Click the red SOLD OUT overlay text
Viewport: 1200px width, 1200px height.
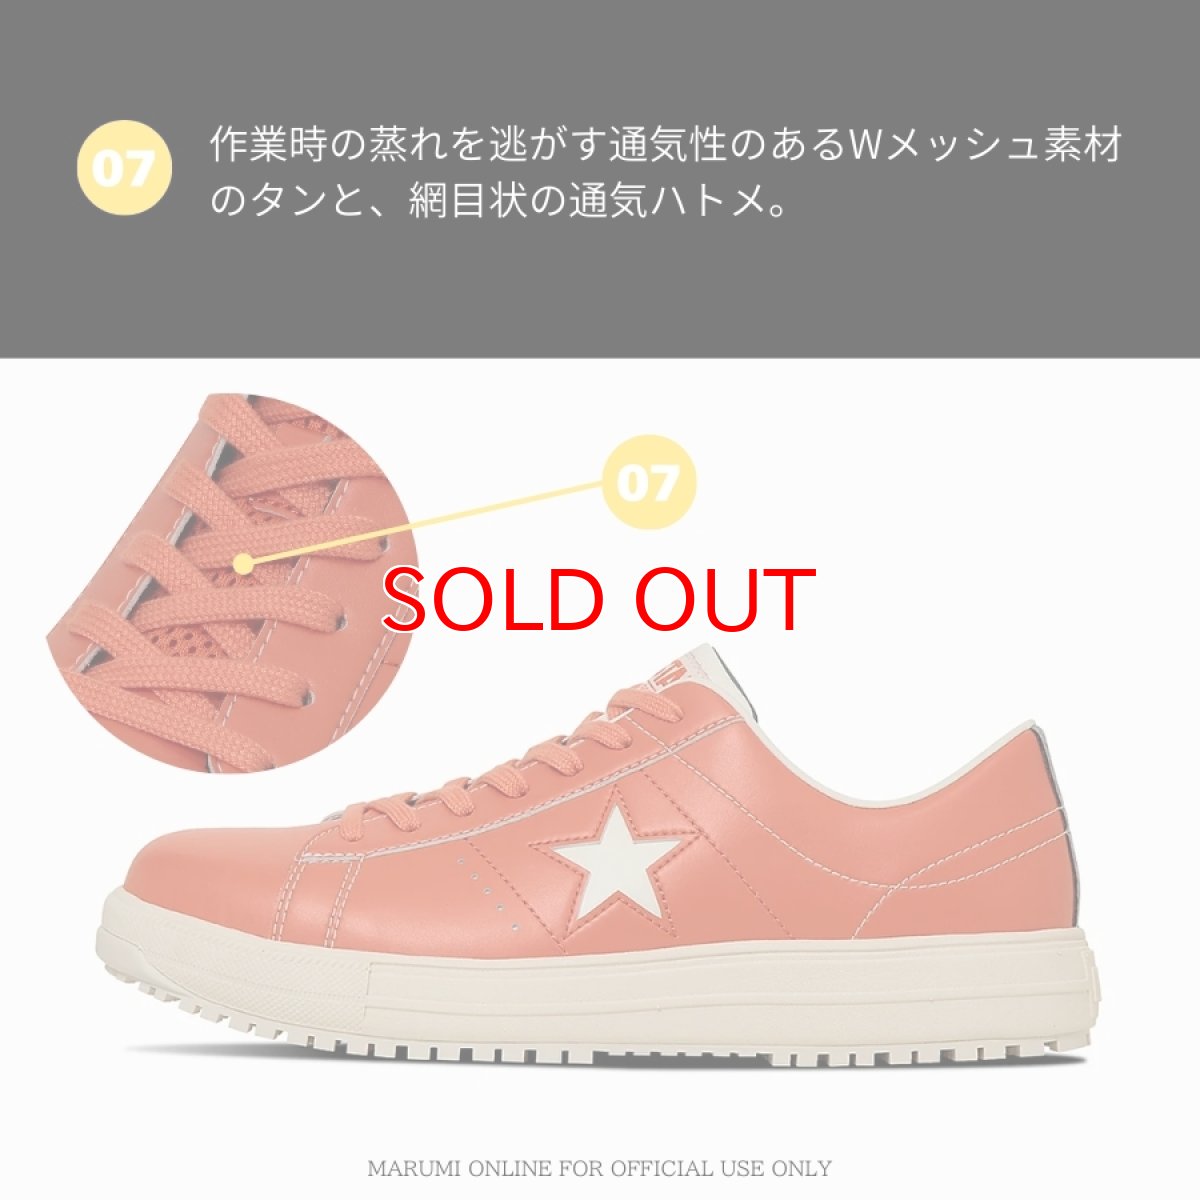point(598,601)
